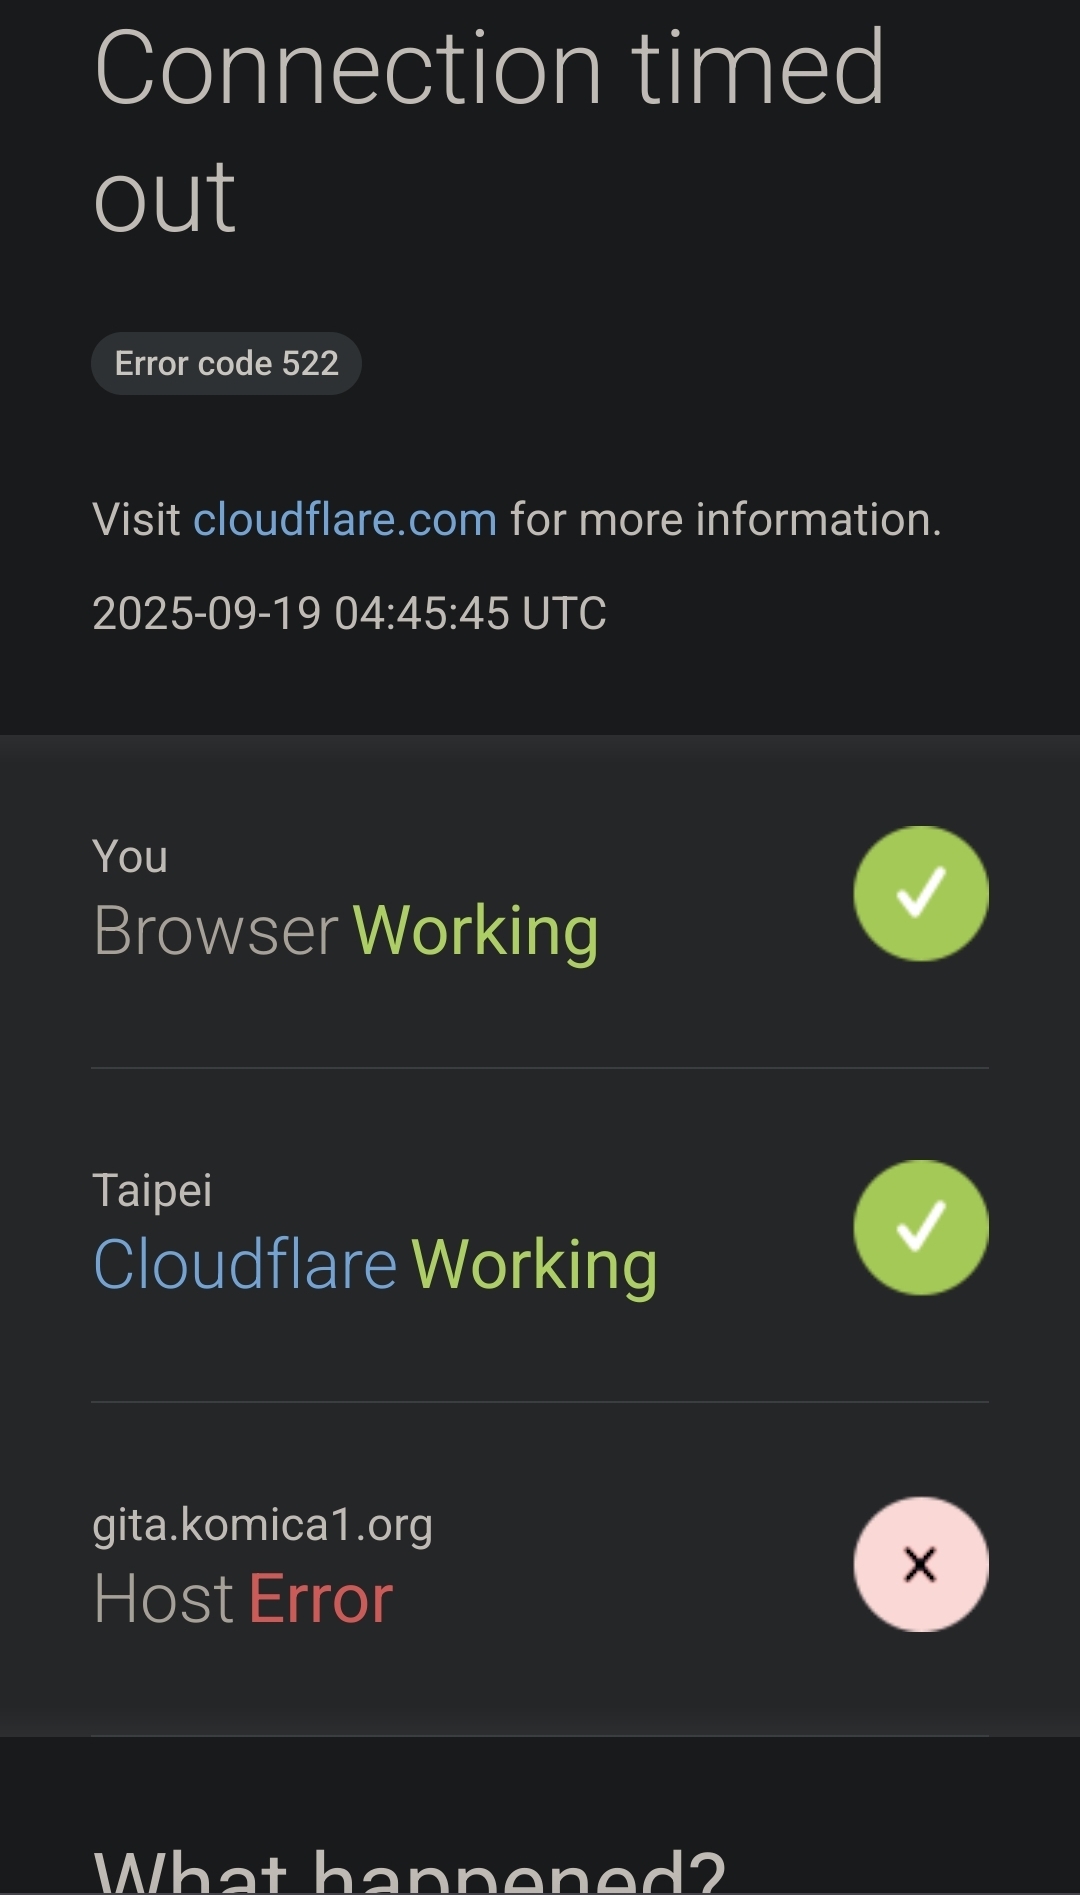
Task: Click the Taipei location label
Action: pyautogui.click(x=152, y=1190)
